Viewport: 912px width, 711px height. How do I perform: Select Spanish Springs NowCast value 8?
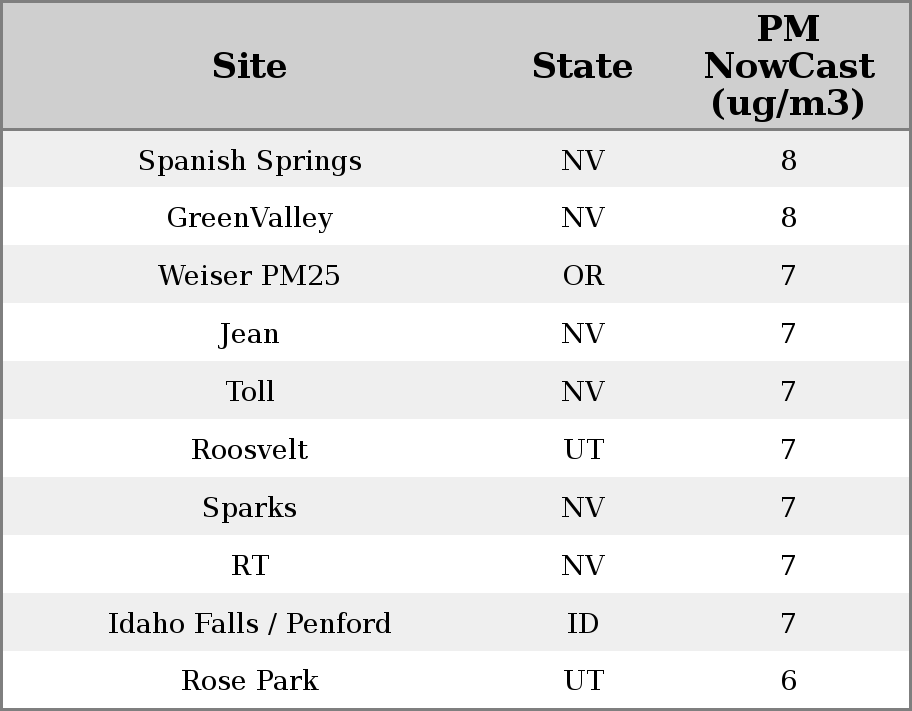(x=788, y=160)
